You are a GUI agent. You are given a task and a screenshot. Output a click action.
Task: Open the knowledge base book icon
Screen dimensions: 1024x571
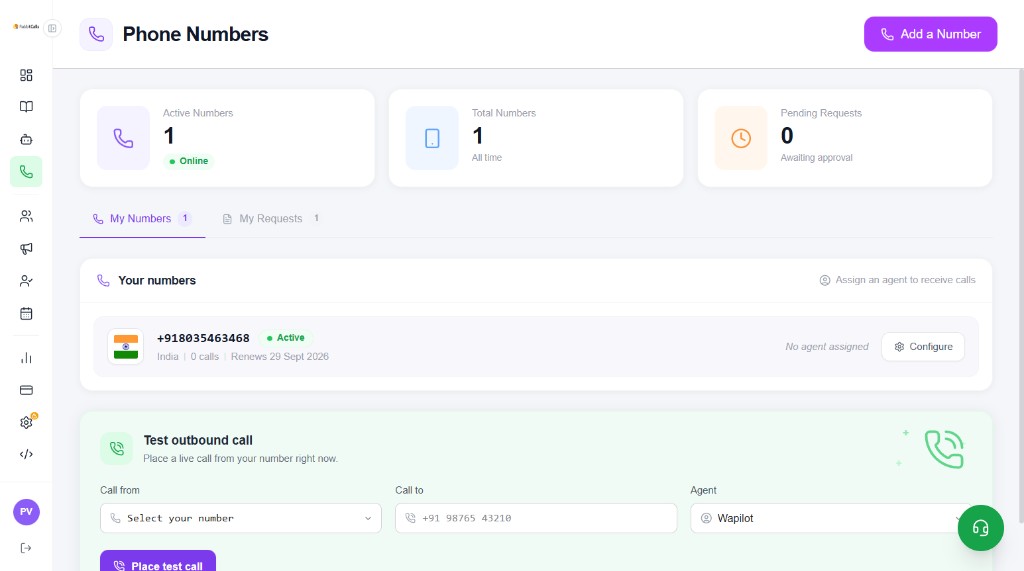26,106
